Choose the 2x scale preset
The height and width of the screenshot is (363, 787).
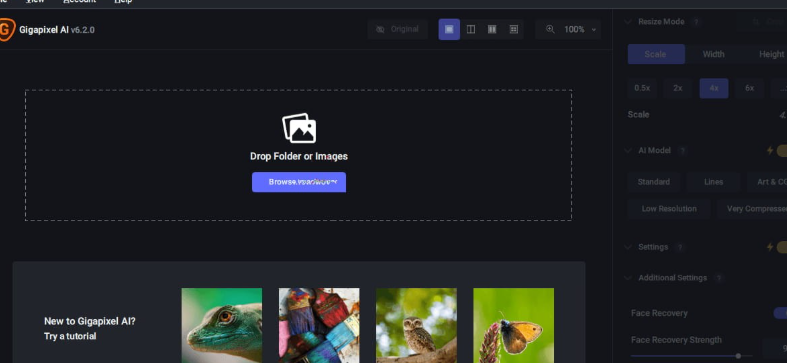[678, 88]
